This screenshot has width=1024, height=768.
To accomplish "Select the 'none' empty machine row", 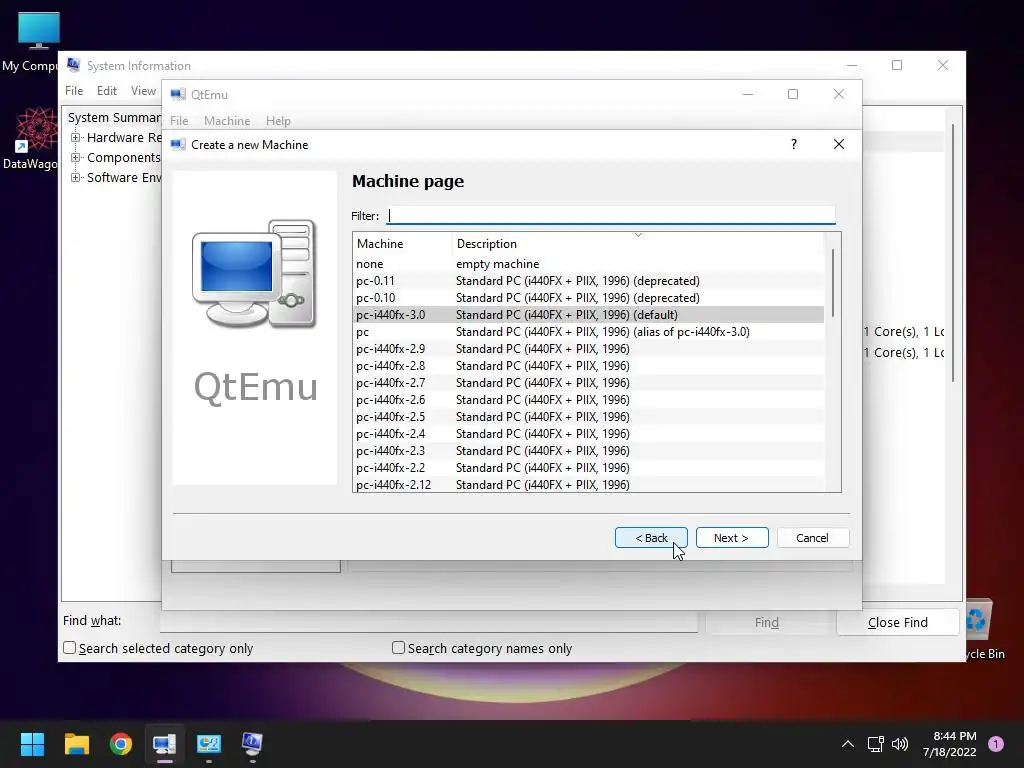I will (588, 264).
